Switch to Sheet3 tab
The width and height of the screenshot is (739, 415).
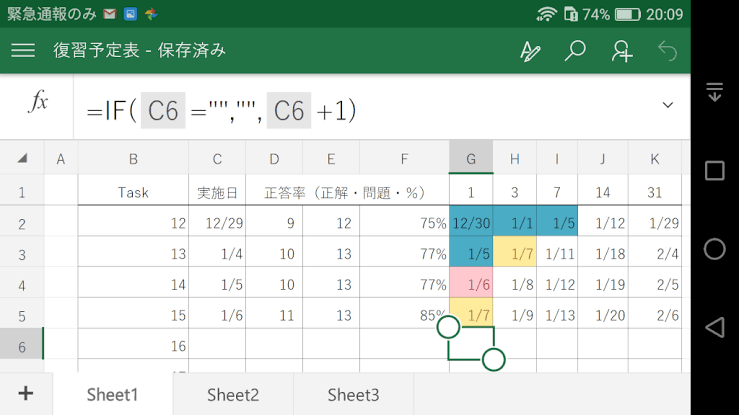[x=353, y=395]
